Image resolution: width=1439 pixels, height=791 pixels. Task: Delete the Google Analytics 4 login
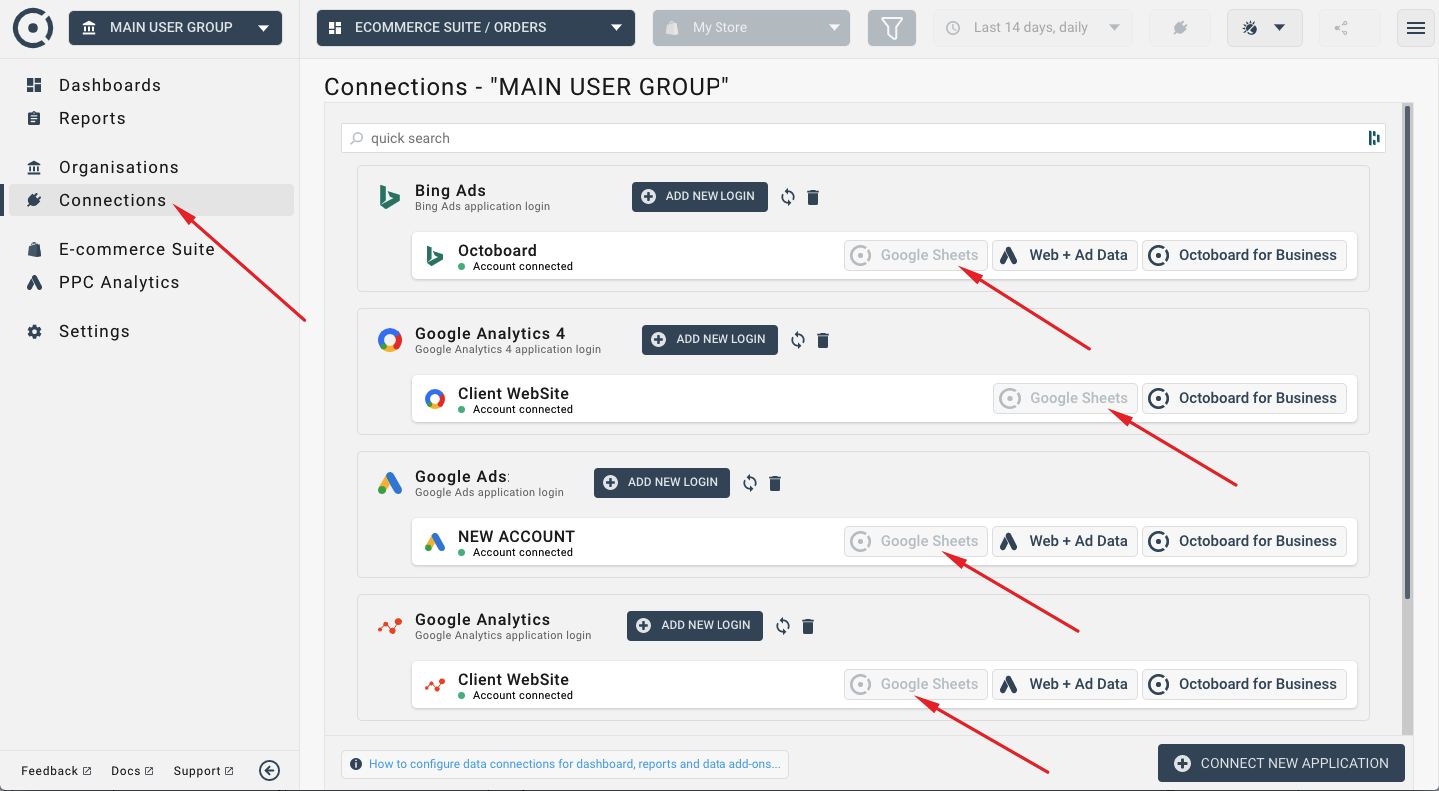pyautogui.click(x=823, y=340)
